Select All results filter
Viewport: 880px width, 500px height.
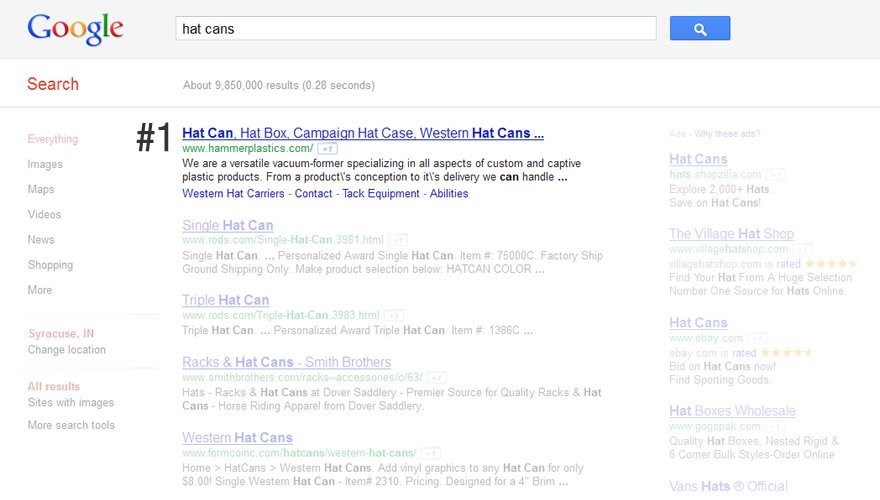(x=54, y=387)
